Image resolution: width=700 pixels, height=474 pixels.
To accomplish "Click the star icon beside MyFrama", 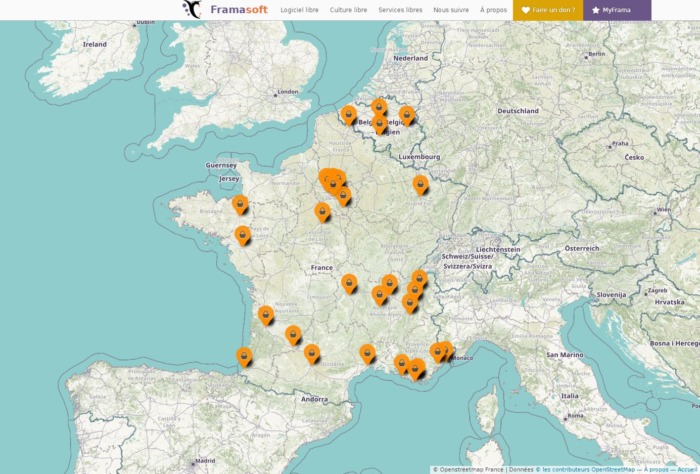I will (x=596, y=10).
